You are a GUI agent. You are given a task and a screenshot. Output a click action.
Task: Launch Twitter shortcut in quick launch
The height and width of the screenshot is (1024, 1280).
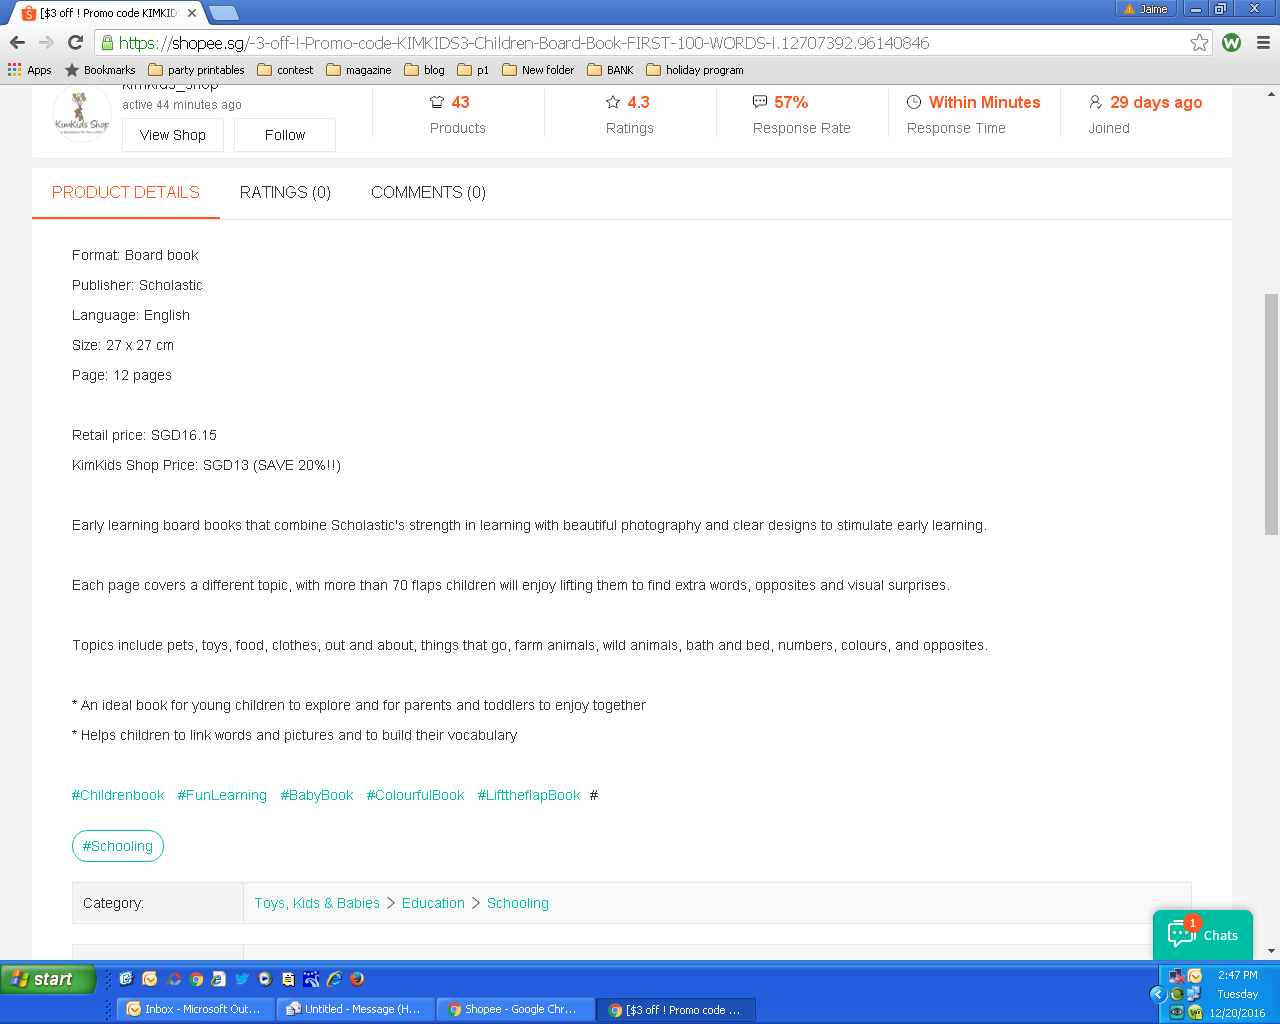(x=242, y=979)
